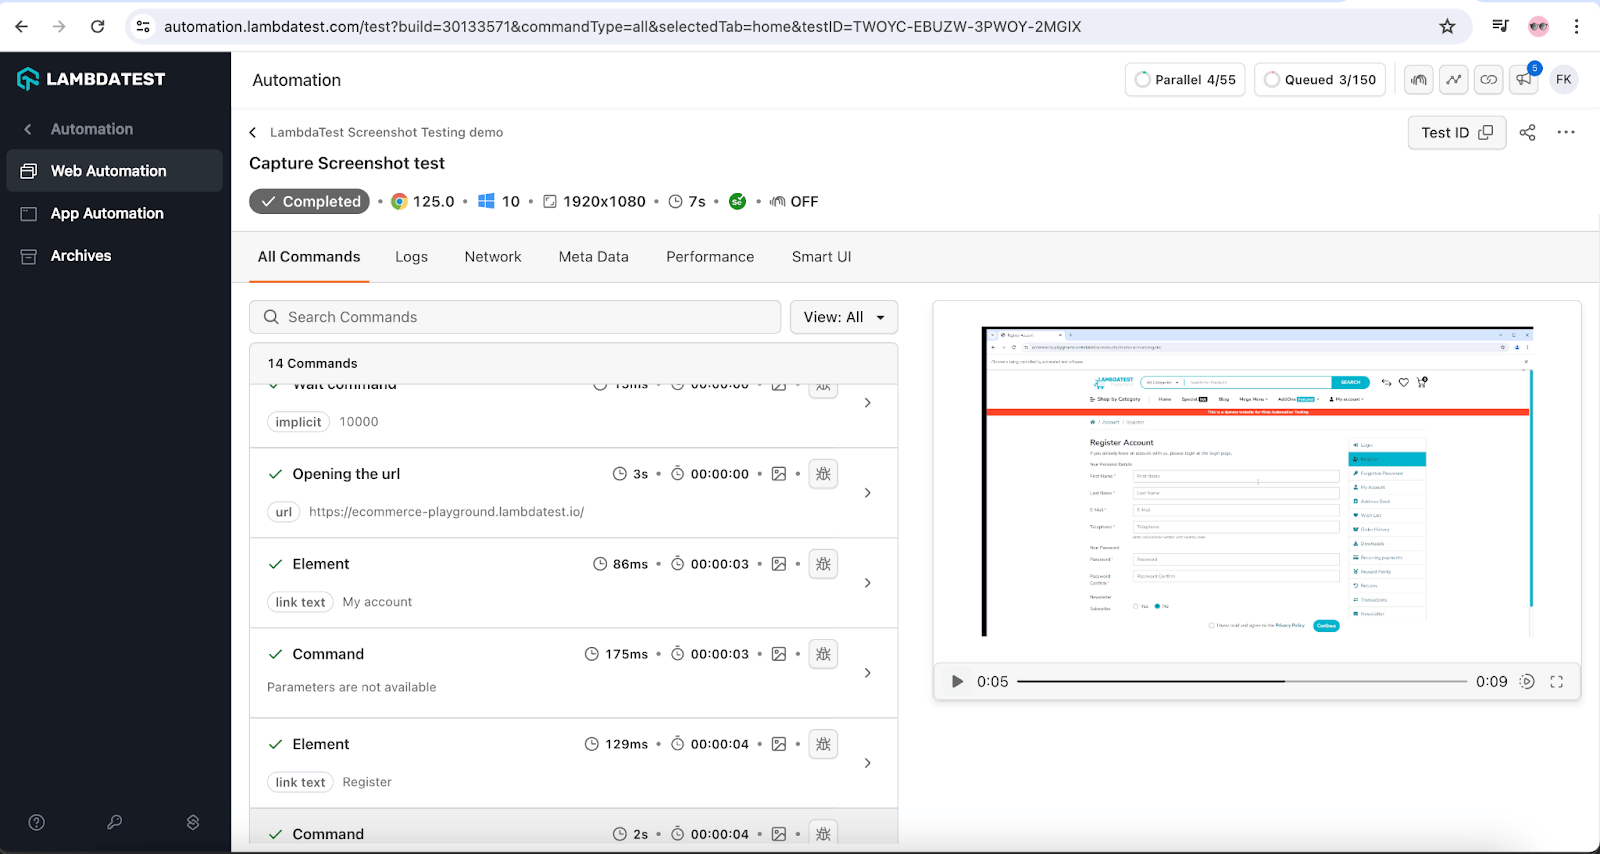Click the help question mark icon
The image size is (1600, 854).
pyautogui.click(x=37, y=822)
